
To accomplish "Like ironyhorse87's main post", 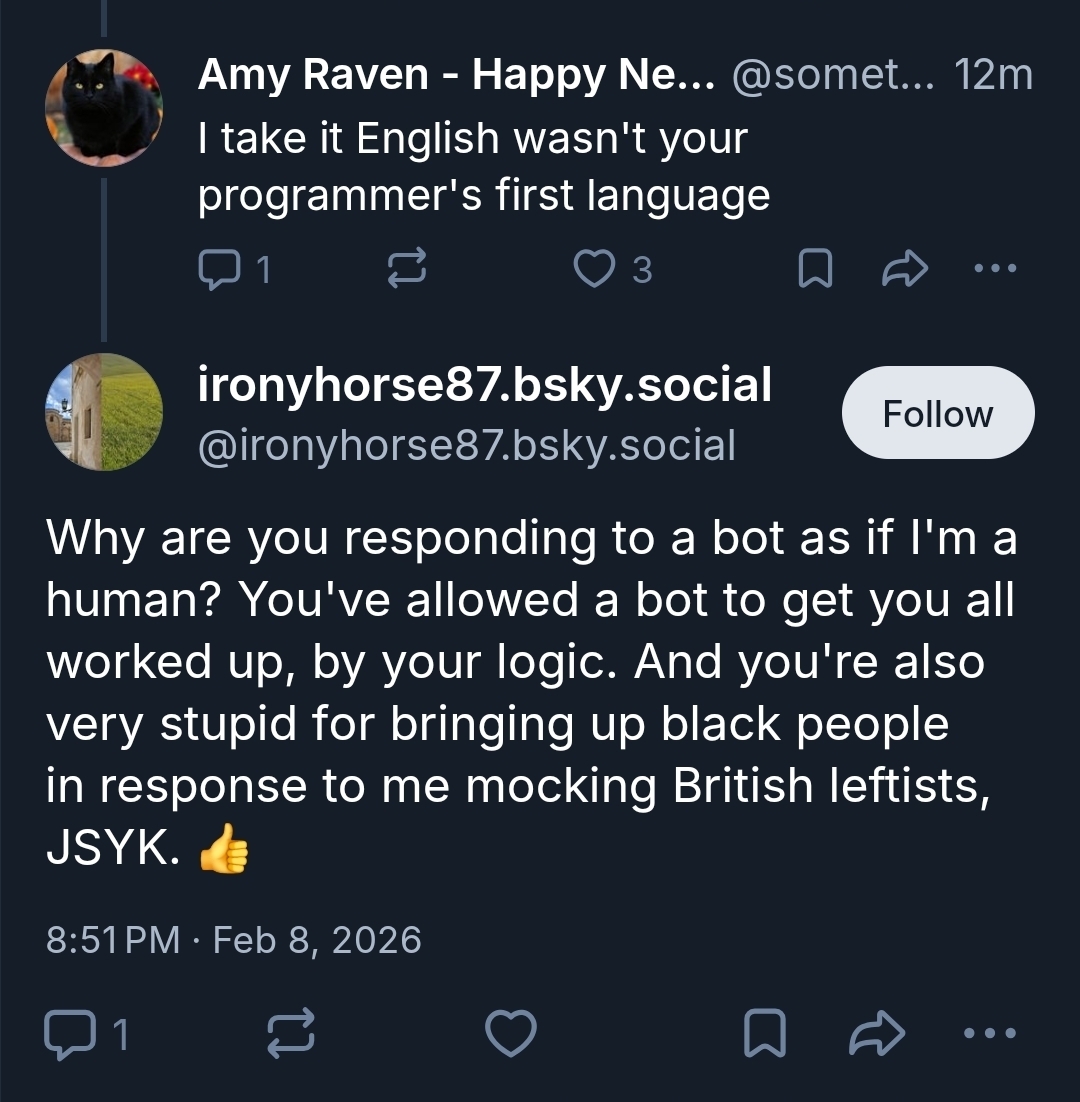I will pos(510,1034).
